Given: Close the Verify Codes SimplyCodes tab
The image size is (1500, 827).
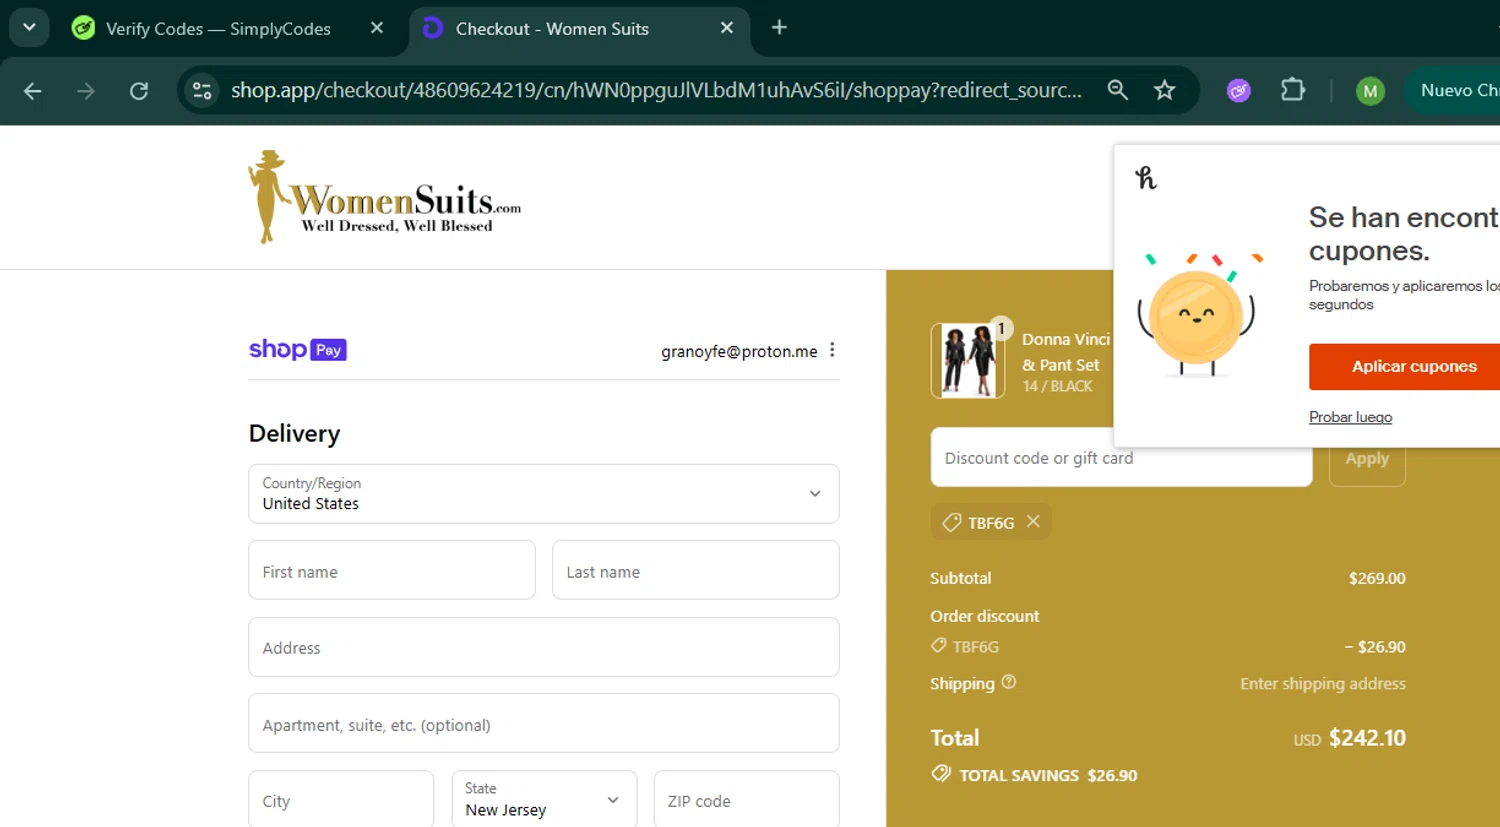Looking at the screenshot, I should [377, 28].
